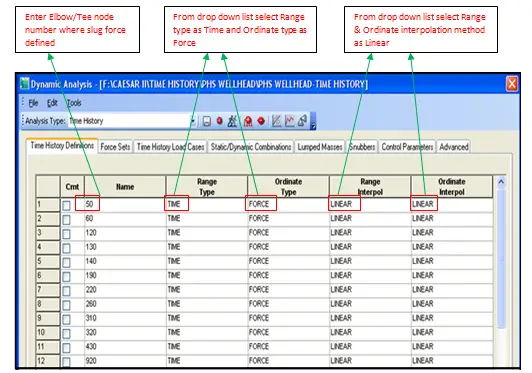Tick the Cmt checkbox for row 3 (120)
Viewport: 532px width, 373px height.
pyautogui.click(x=66, y=234)
